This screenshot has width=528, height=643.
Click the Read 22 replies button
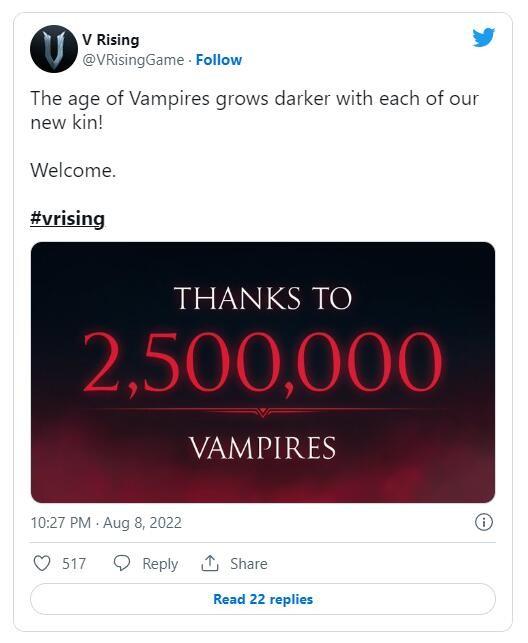pyautogui.click(x=263, y=599)
